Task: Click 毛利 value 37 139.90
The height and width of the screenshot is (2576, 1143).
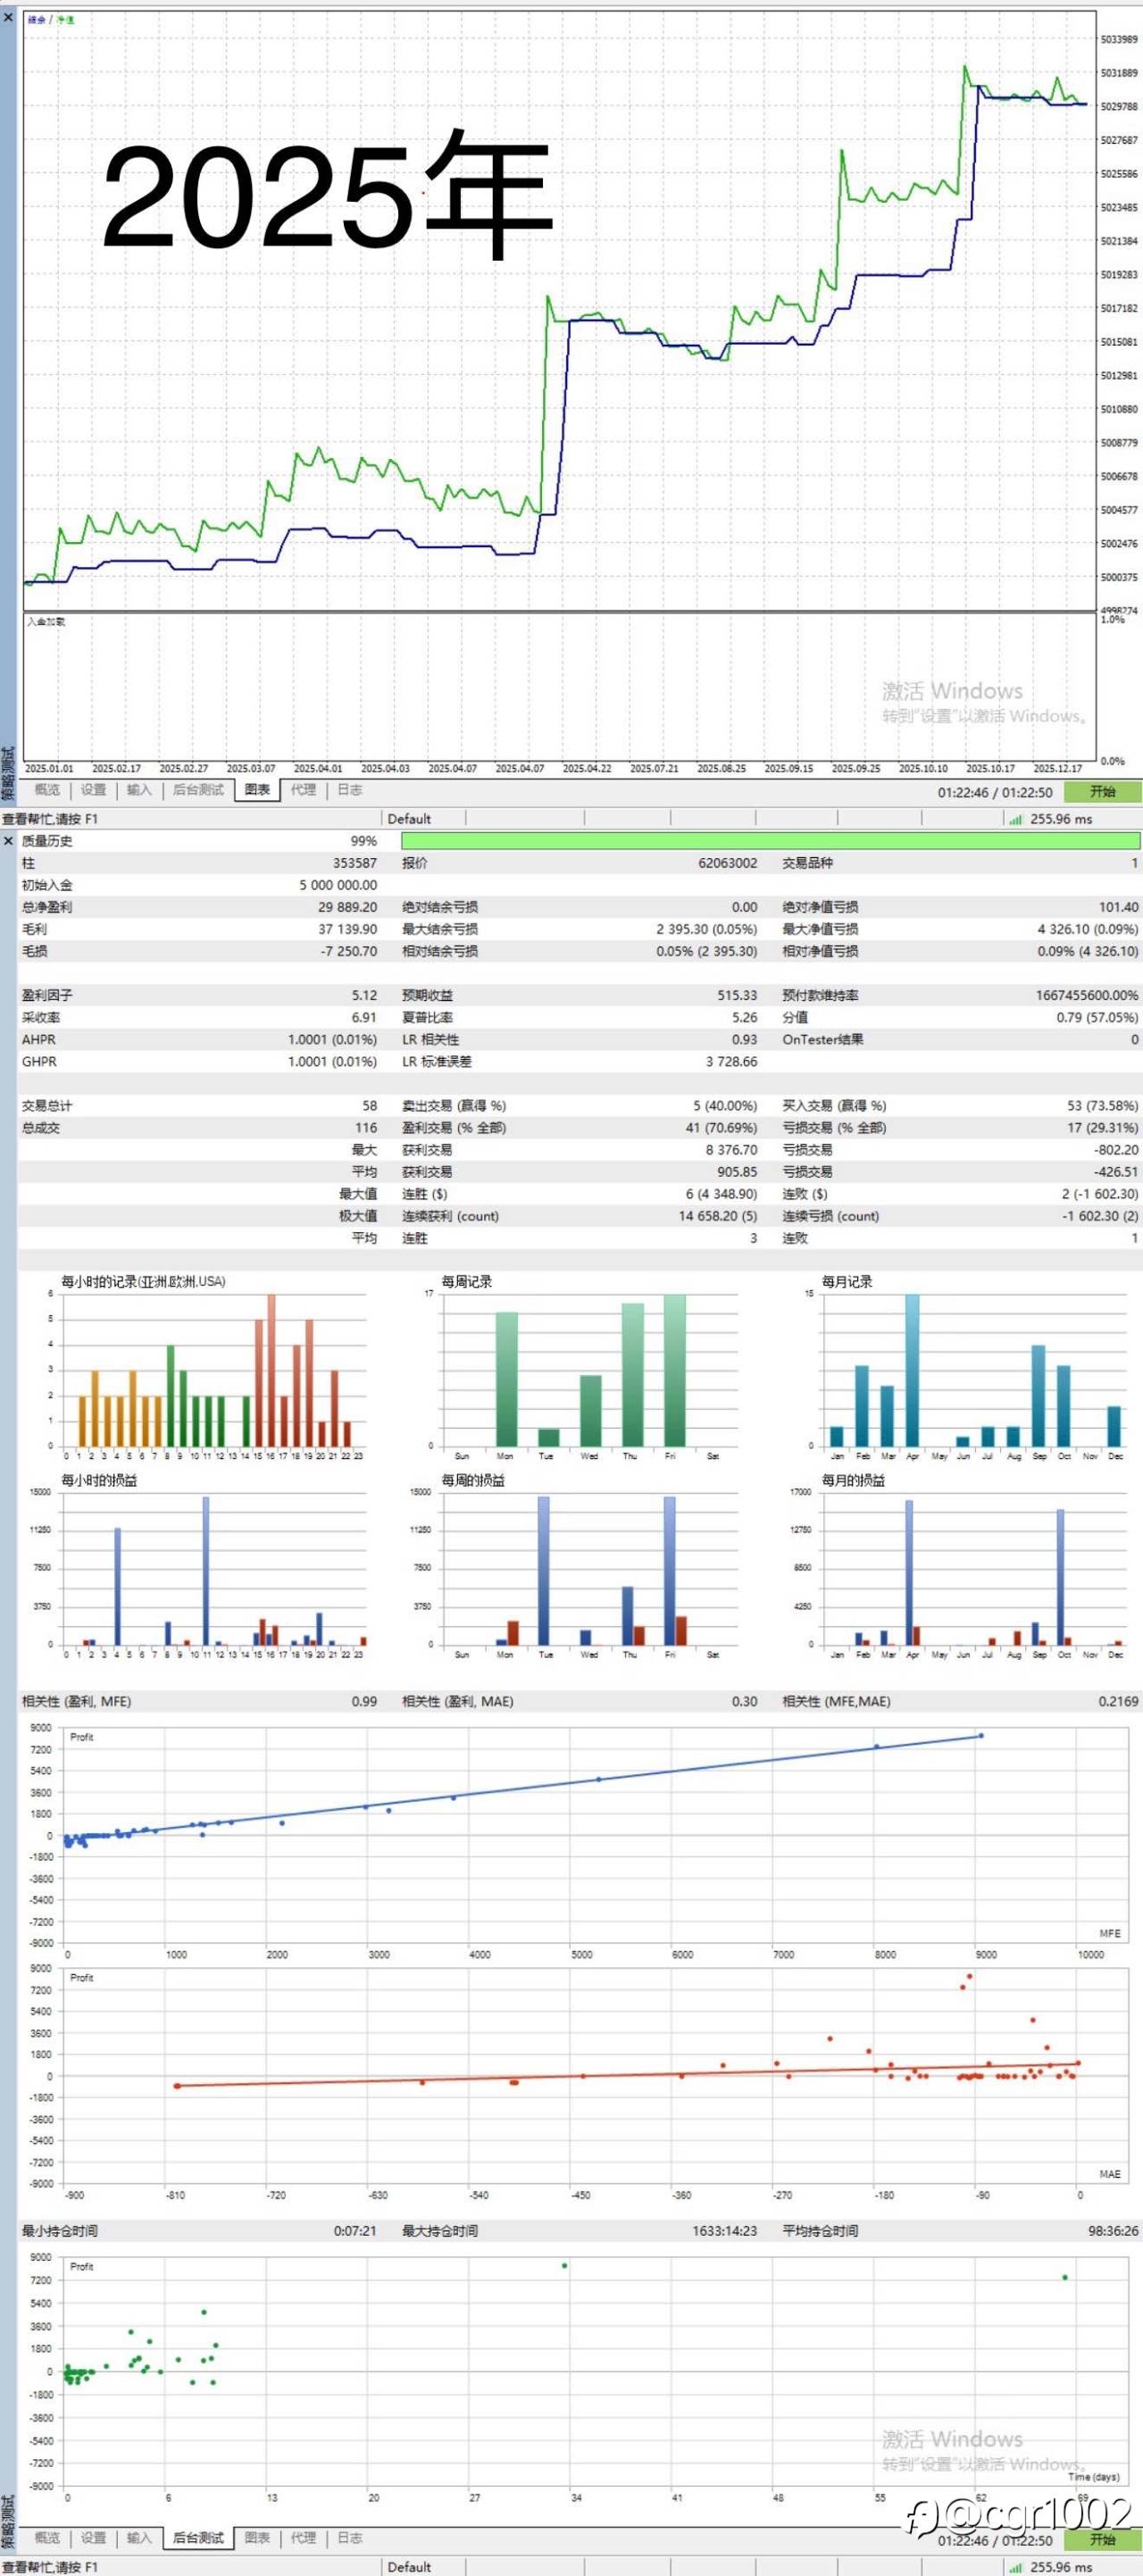Action: pos(348,929)
